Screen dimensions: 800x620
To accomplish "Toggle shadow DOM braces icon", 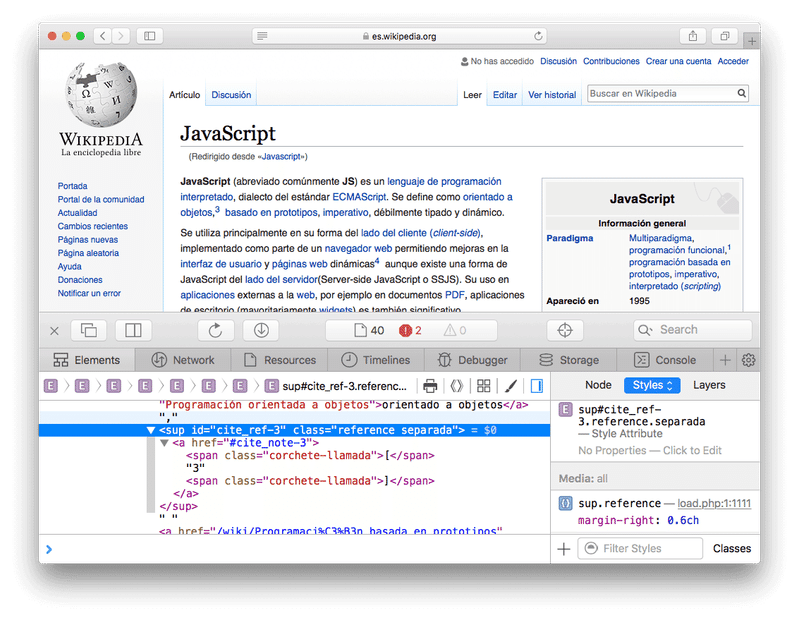I will pos(457,386).
